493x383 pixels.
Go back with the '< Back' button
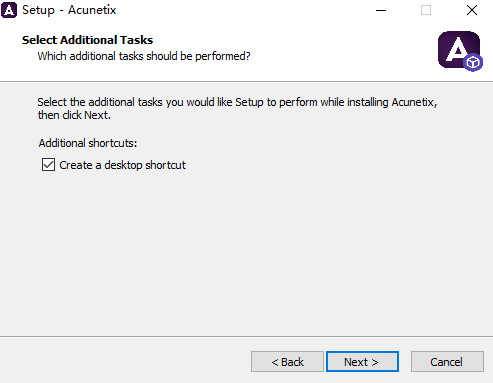[x=287, y=362]
